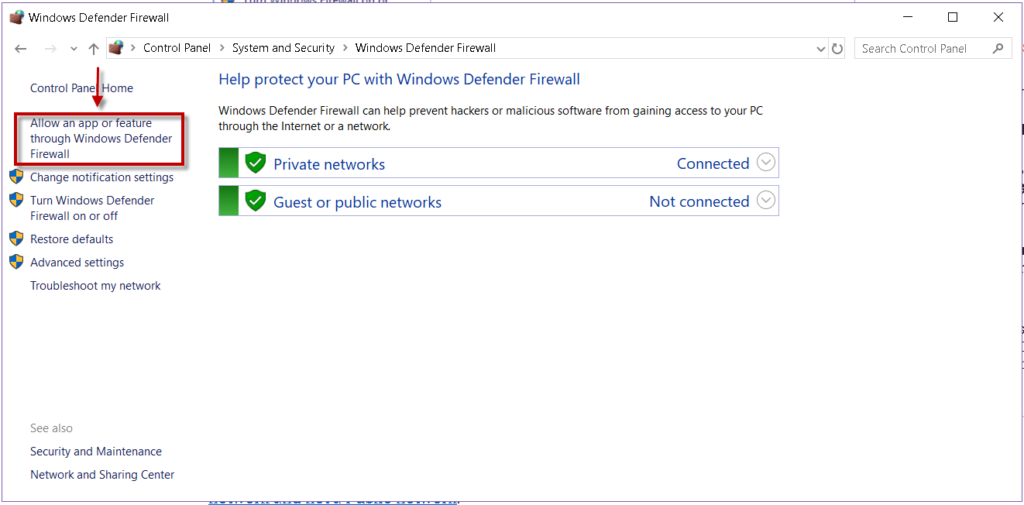Open Control Panel breadcrumb

(177, 48)
